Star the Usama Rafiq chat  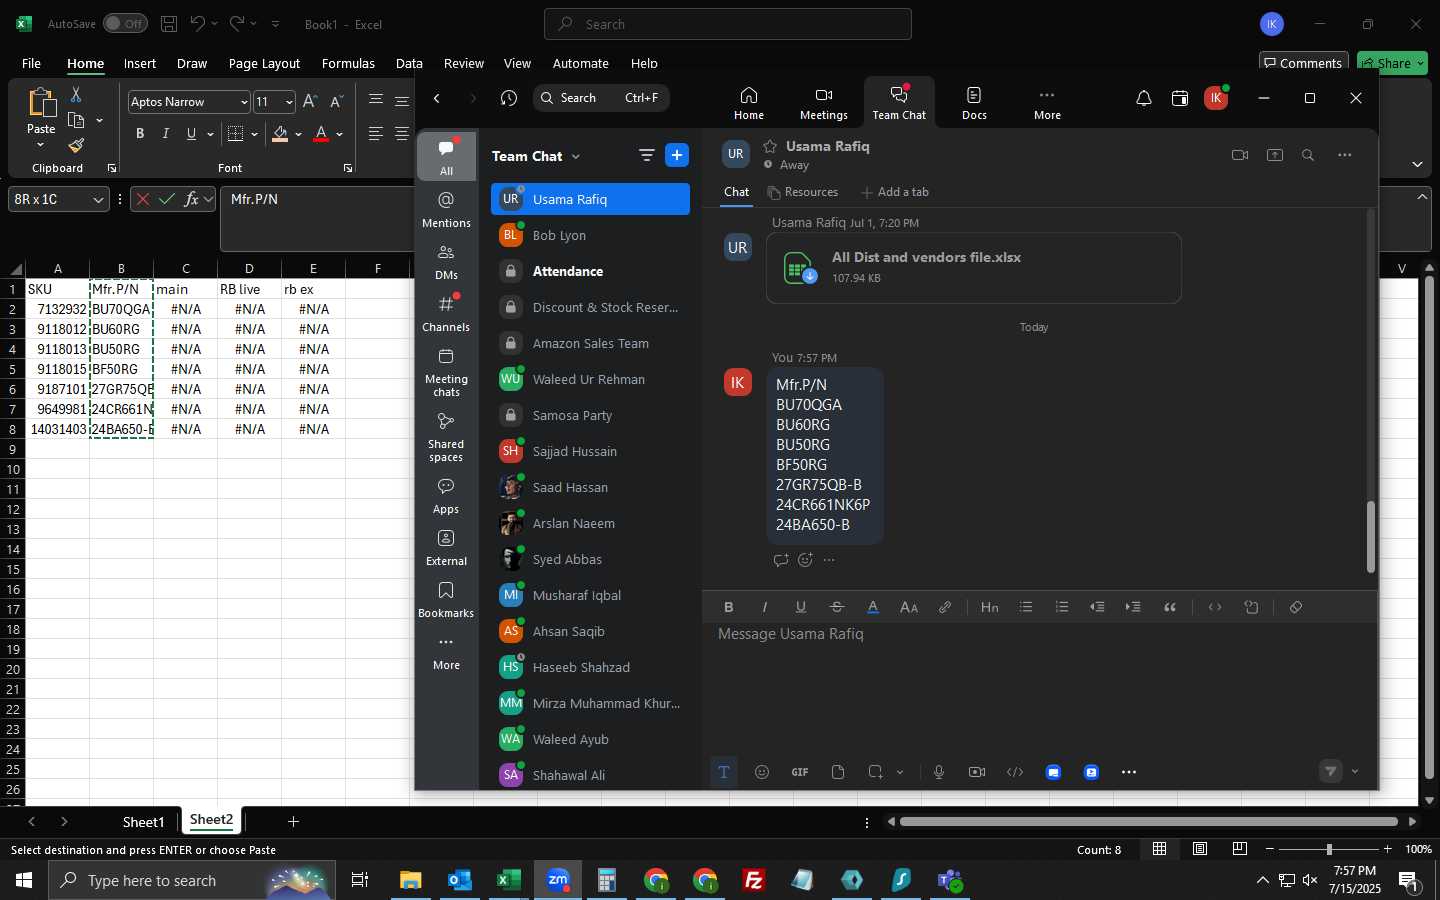click(770, 146)
